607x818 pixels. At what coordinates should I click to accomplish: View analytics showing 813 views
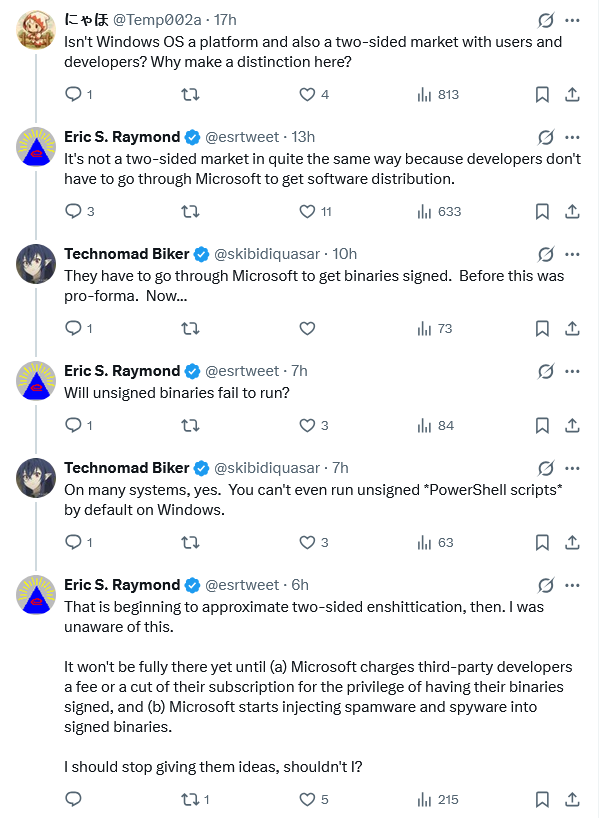coord(437,95)
